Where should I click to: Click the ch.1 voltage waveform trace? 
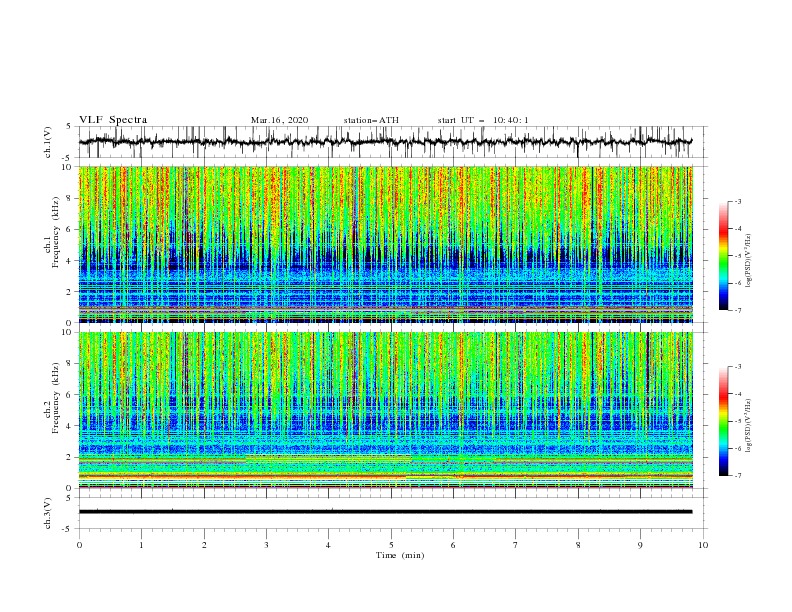pos(385,142)
